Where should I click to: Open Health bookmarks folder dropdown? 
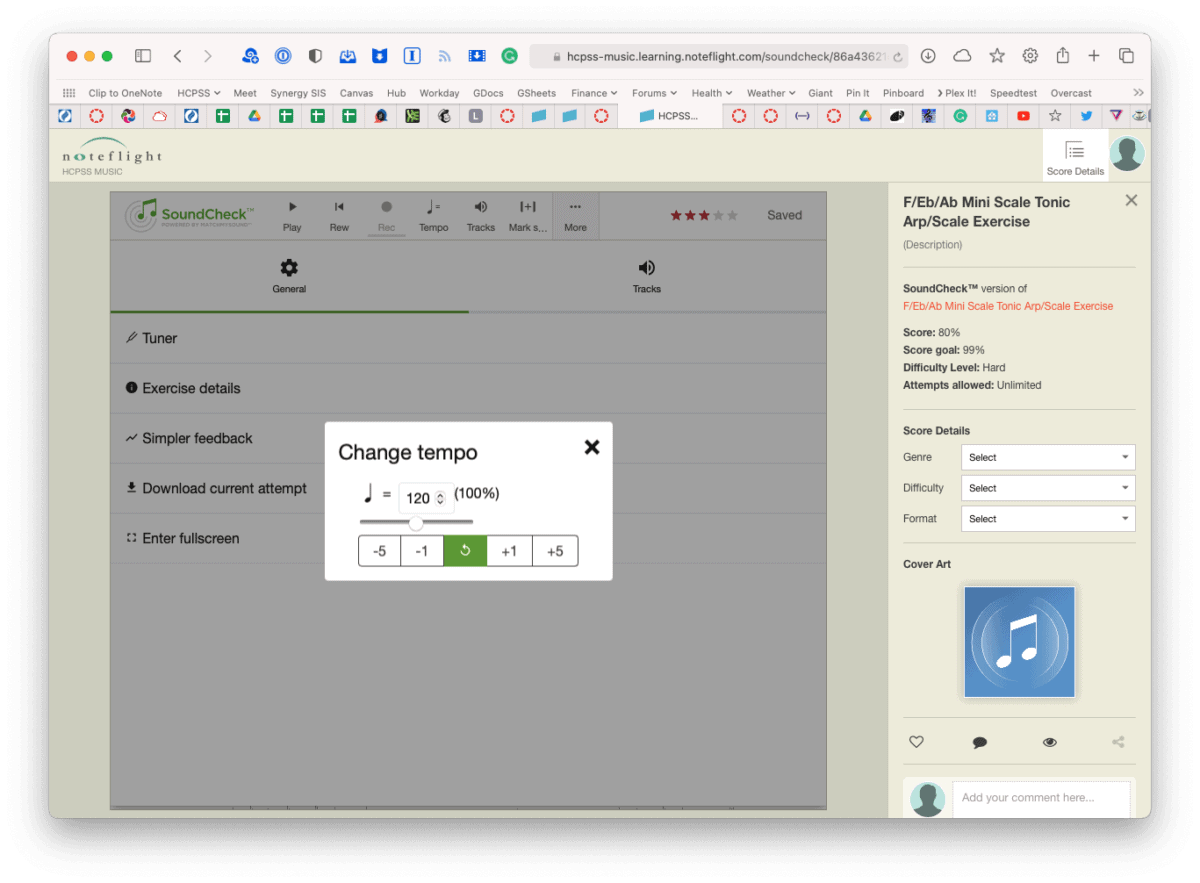712,93
